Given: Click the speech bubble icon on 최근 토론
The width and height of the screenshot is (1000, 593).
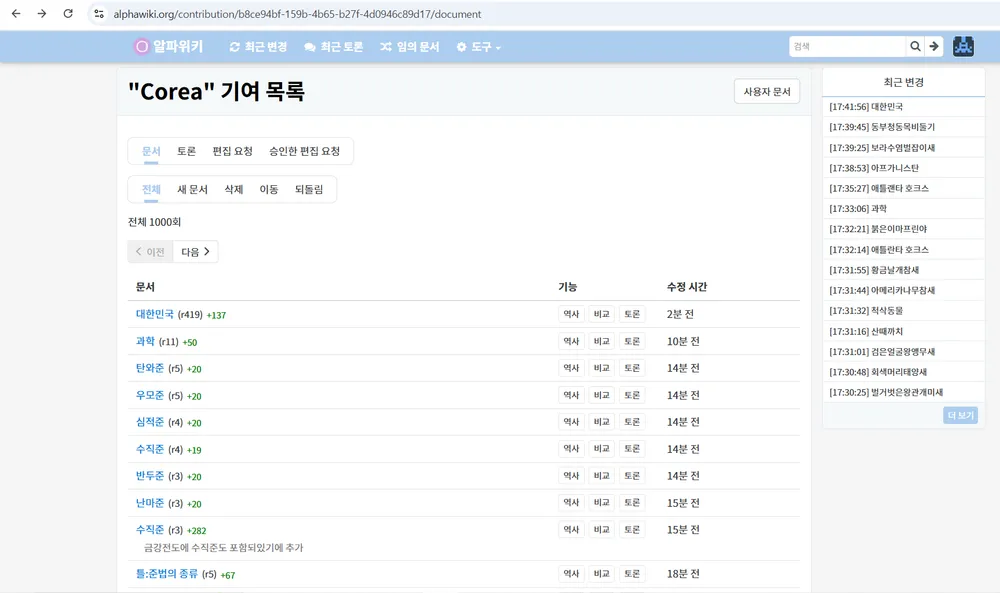Looking at the screenshot, I should pyautogui.click(x=310, y=46).
